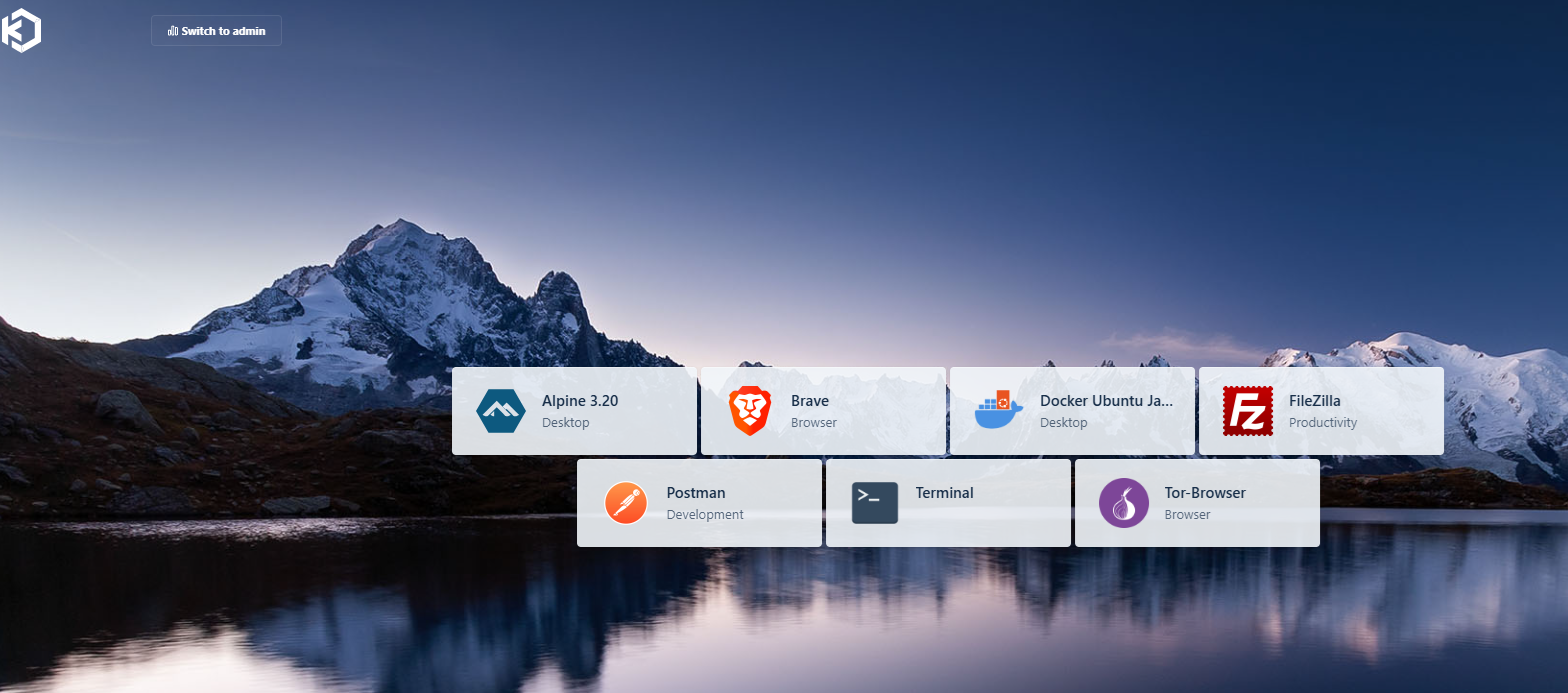Launch Brave by its name label

tap(810, 401)
